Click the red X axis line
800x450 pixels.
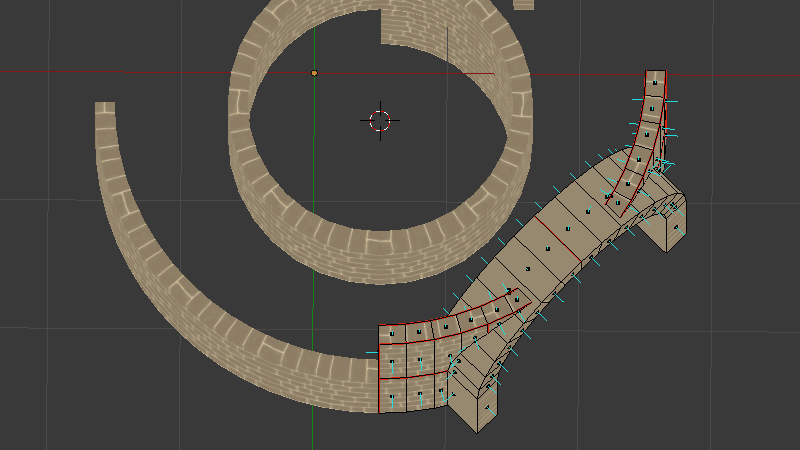tap(200, 72)
